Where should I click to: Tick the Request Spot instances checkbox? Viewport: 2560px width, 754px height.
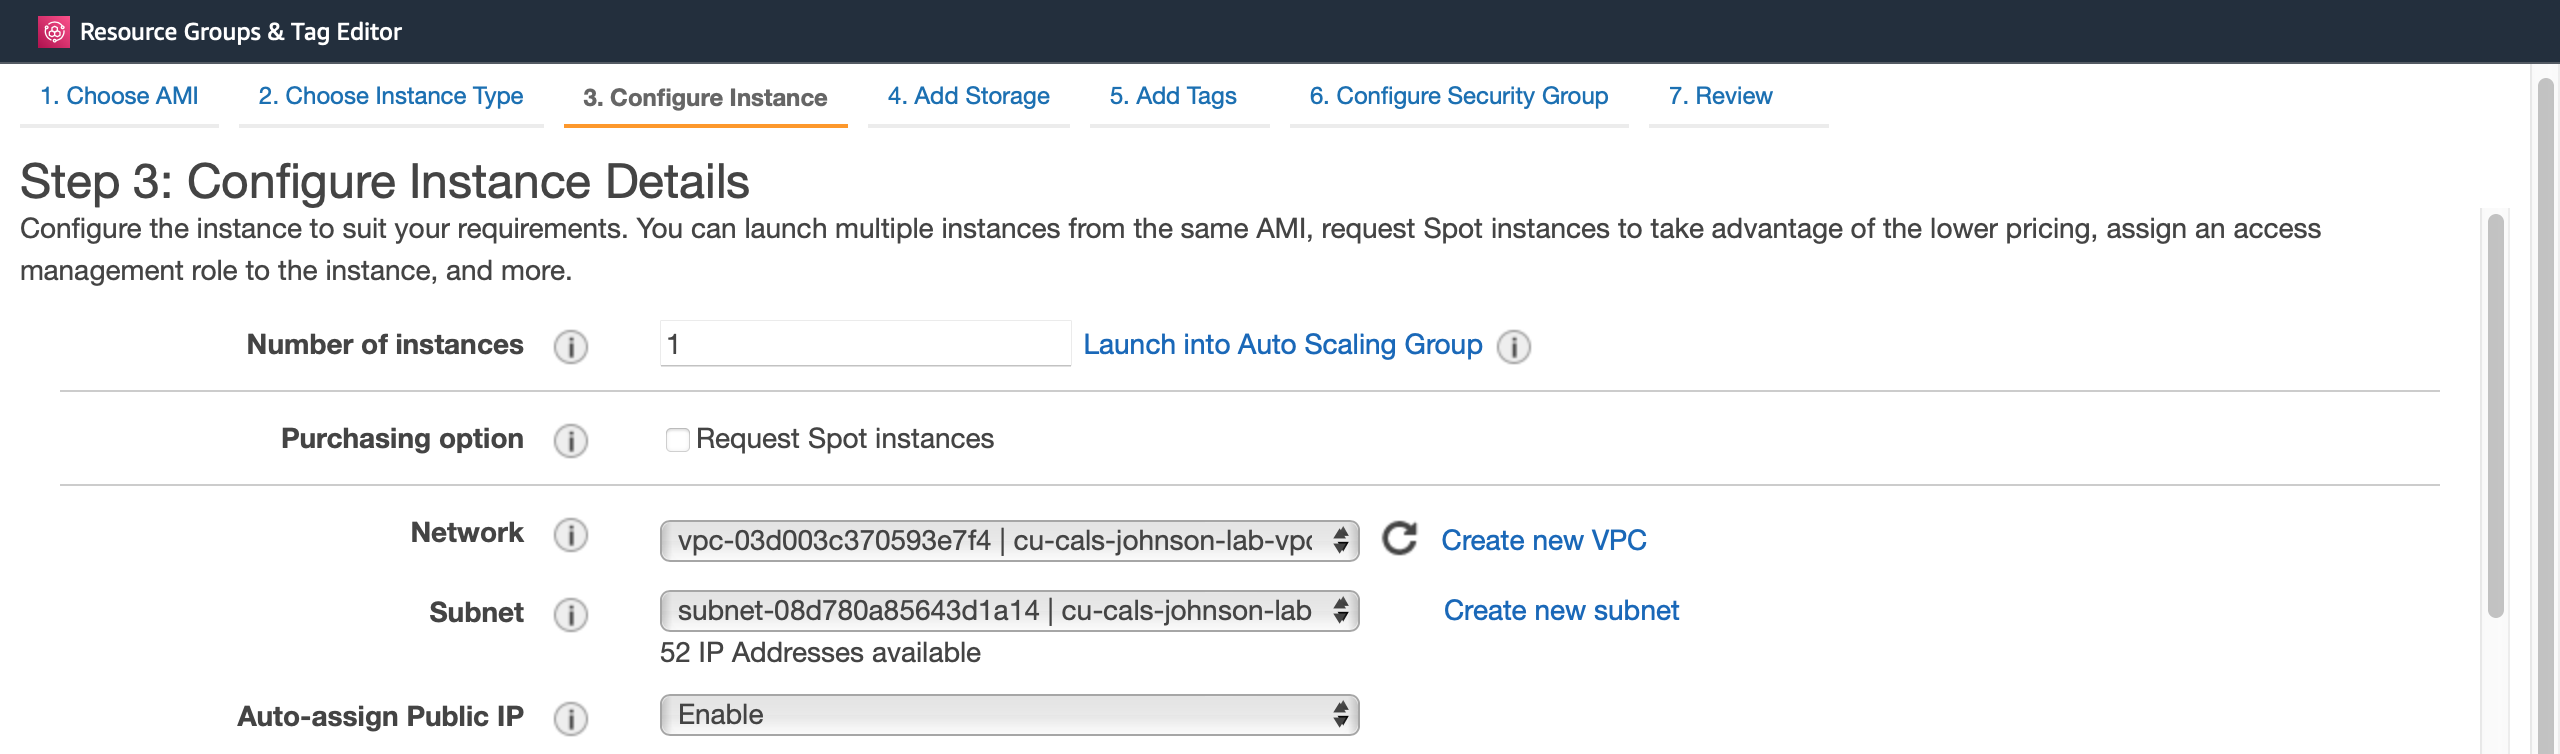click(678, 440)
